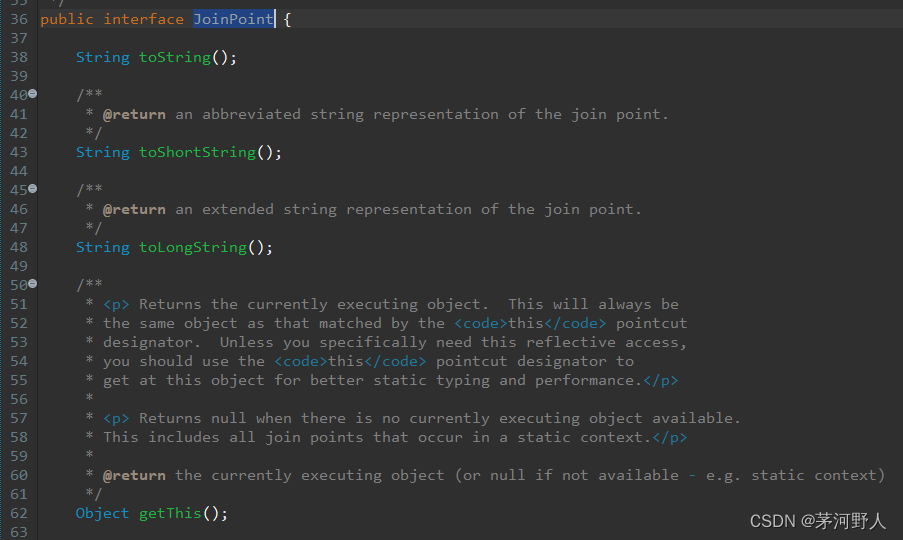Image resolution: width=903 pixels, height=540 pixels.
Task: Click the closing </p> tag on line 55
Action: pos(661,380)
